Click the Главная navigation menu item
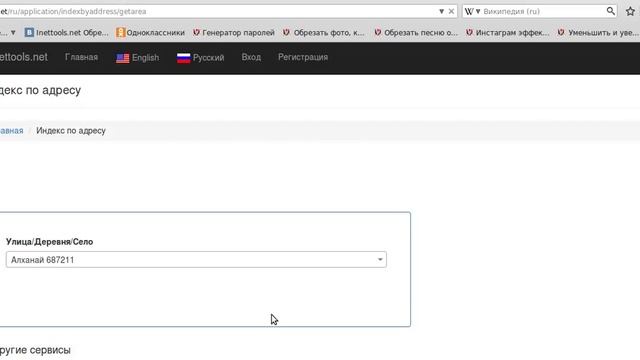 click(81, 57)
